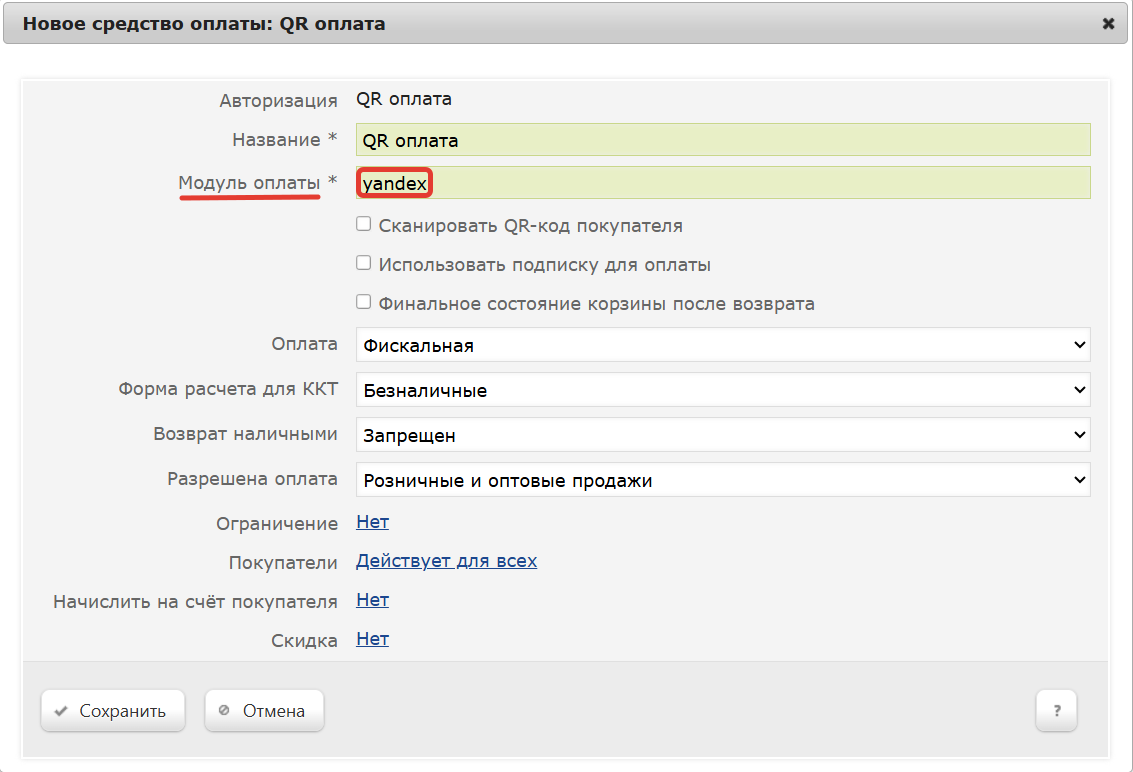Click the Авторизация value QR оплата
This screenshot has width=1133, height=772.
pyautogui.click(x=404, y=99)
